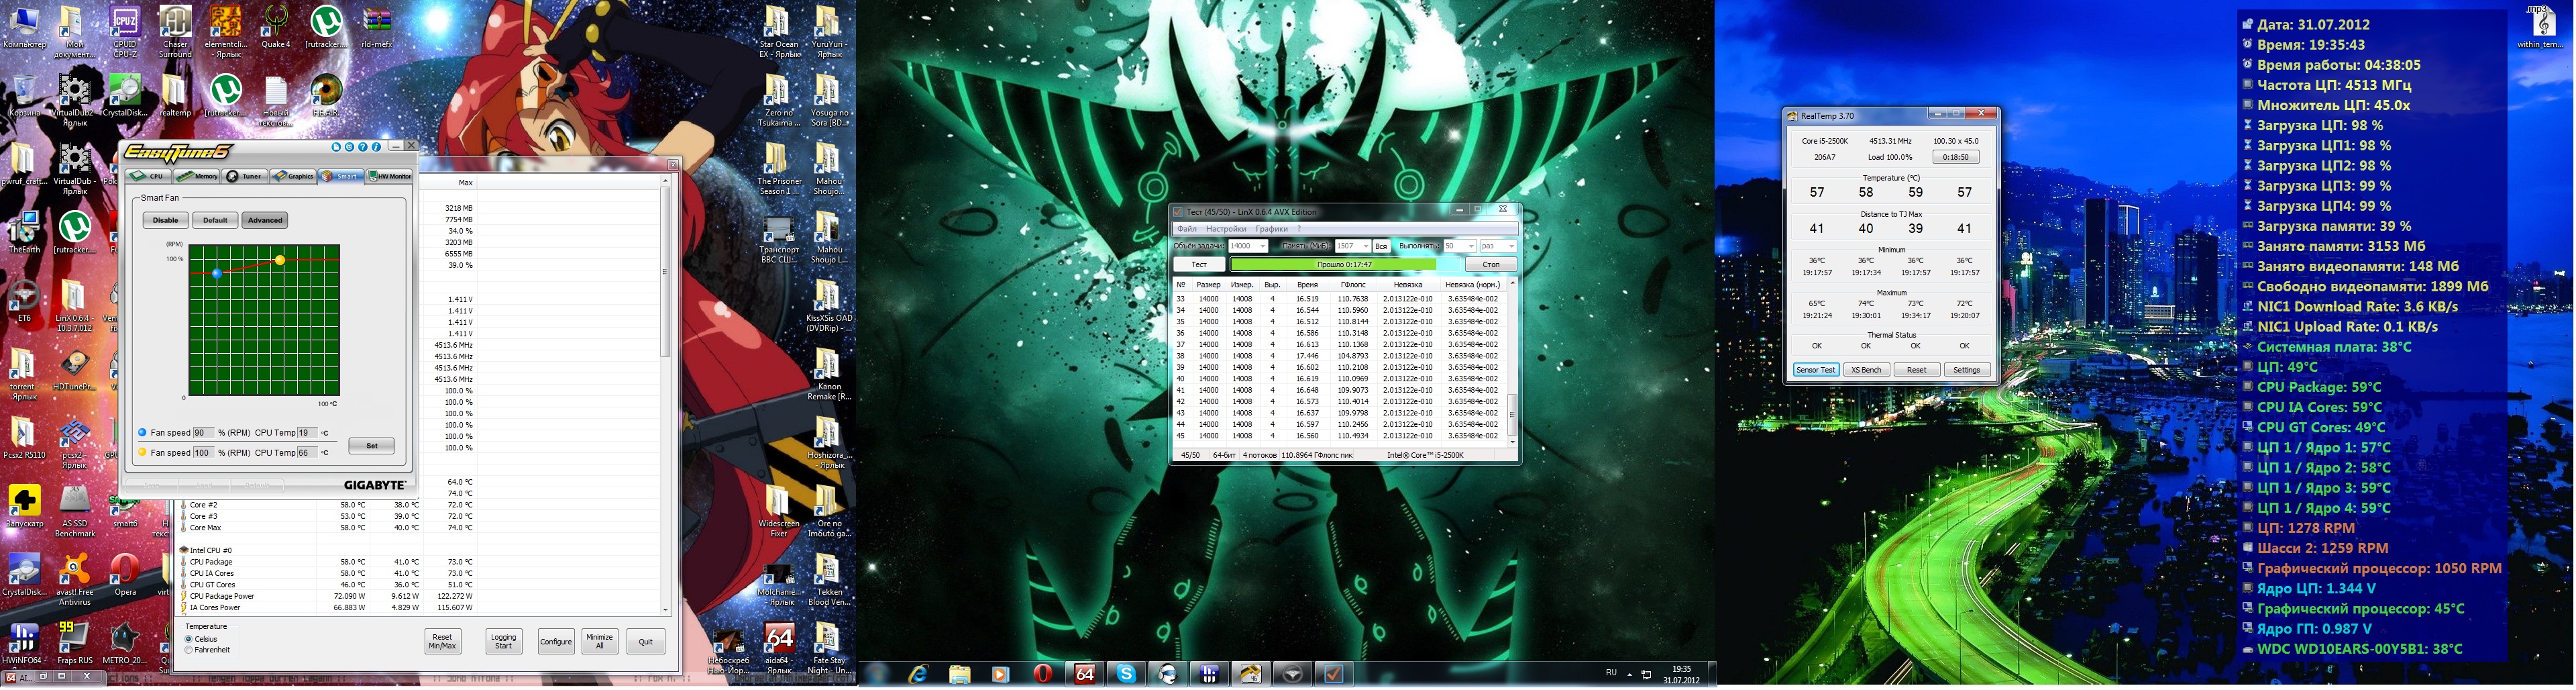The width and height of the screenshot is (2576, 690).
Task: Switch to the Tuner tab in EasyTune6
Action: coord(245,176)
